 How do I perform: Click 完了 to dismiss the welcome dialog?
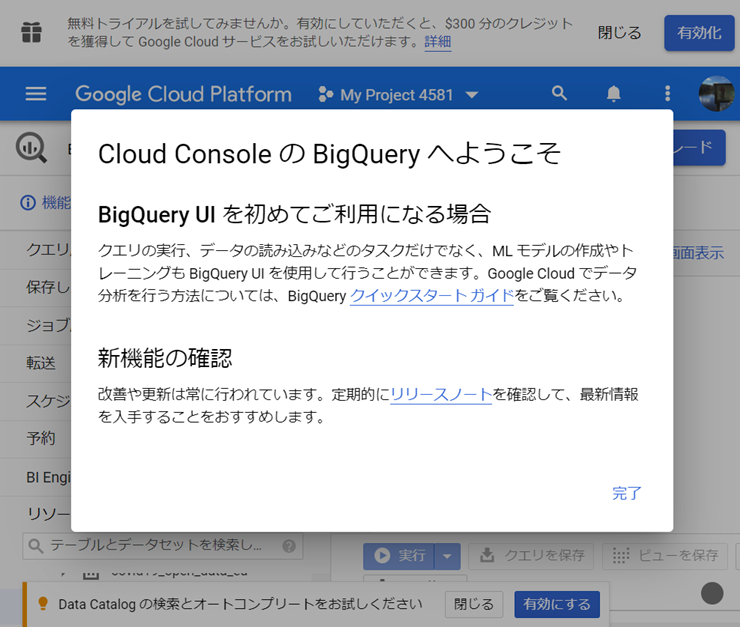626,493
